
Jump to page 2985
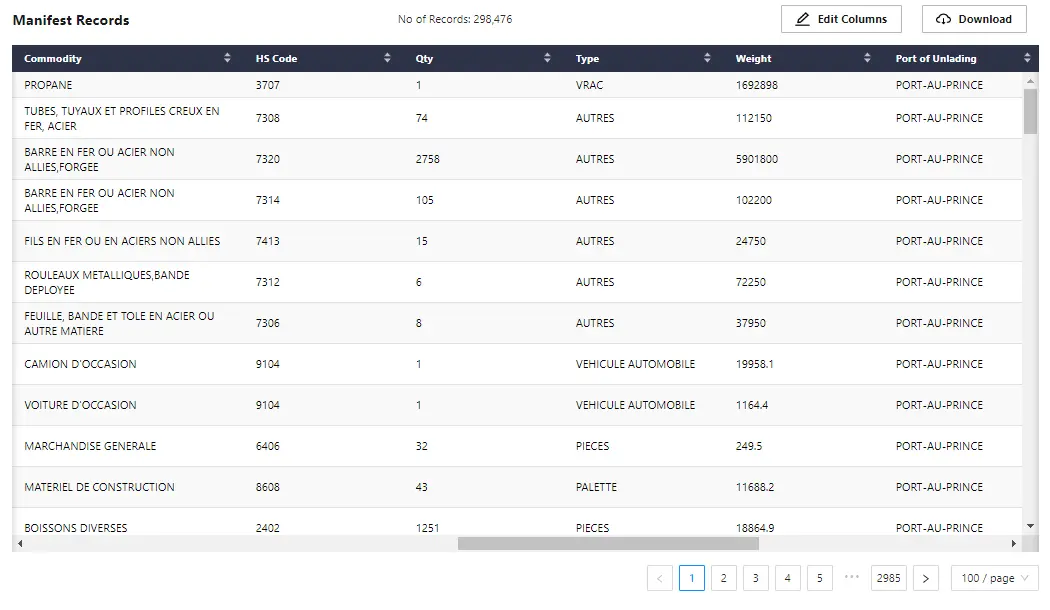[x=888, y=578]
